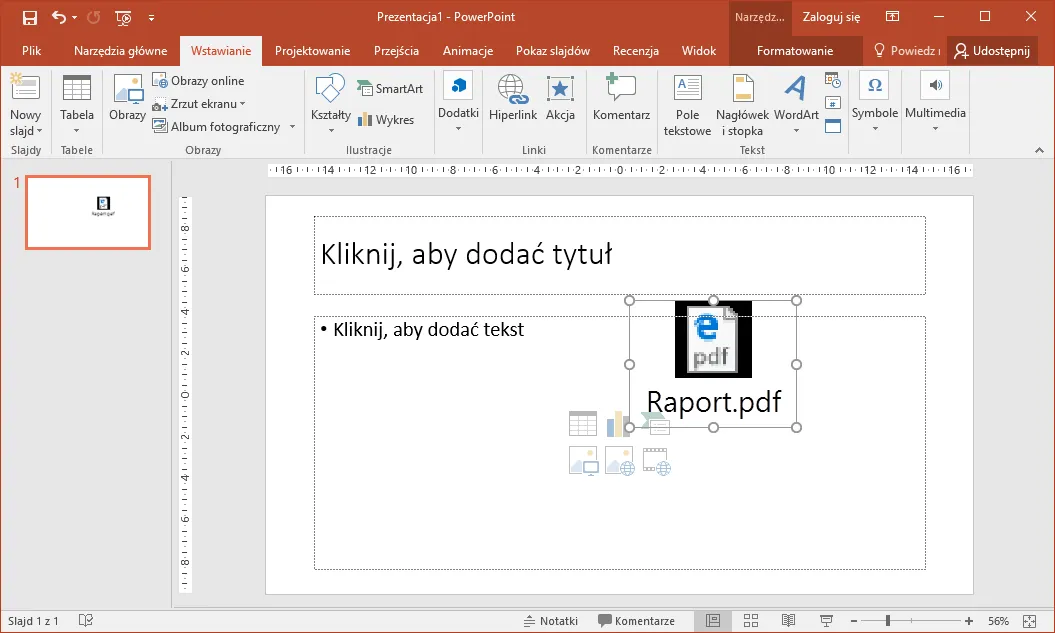
Task: Customize the Quick Access Toolbar
Action: point(151,17)
